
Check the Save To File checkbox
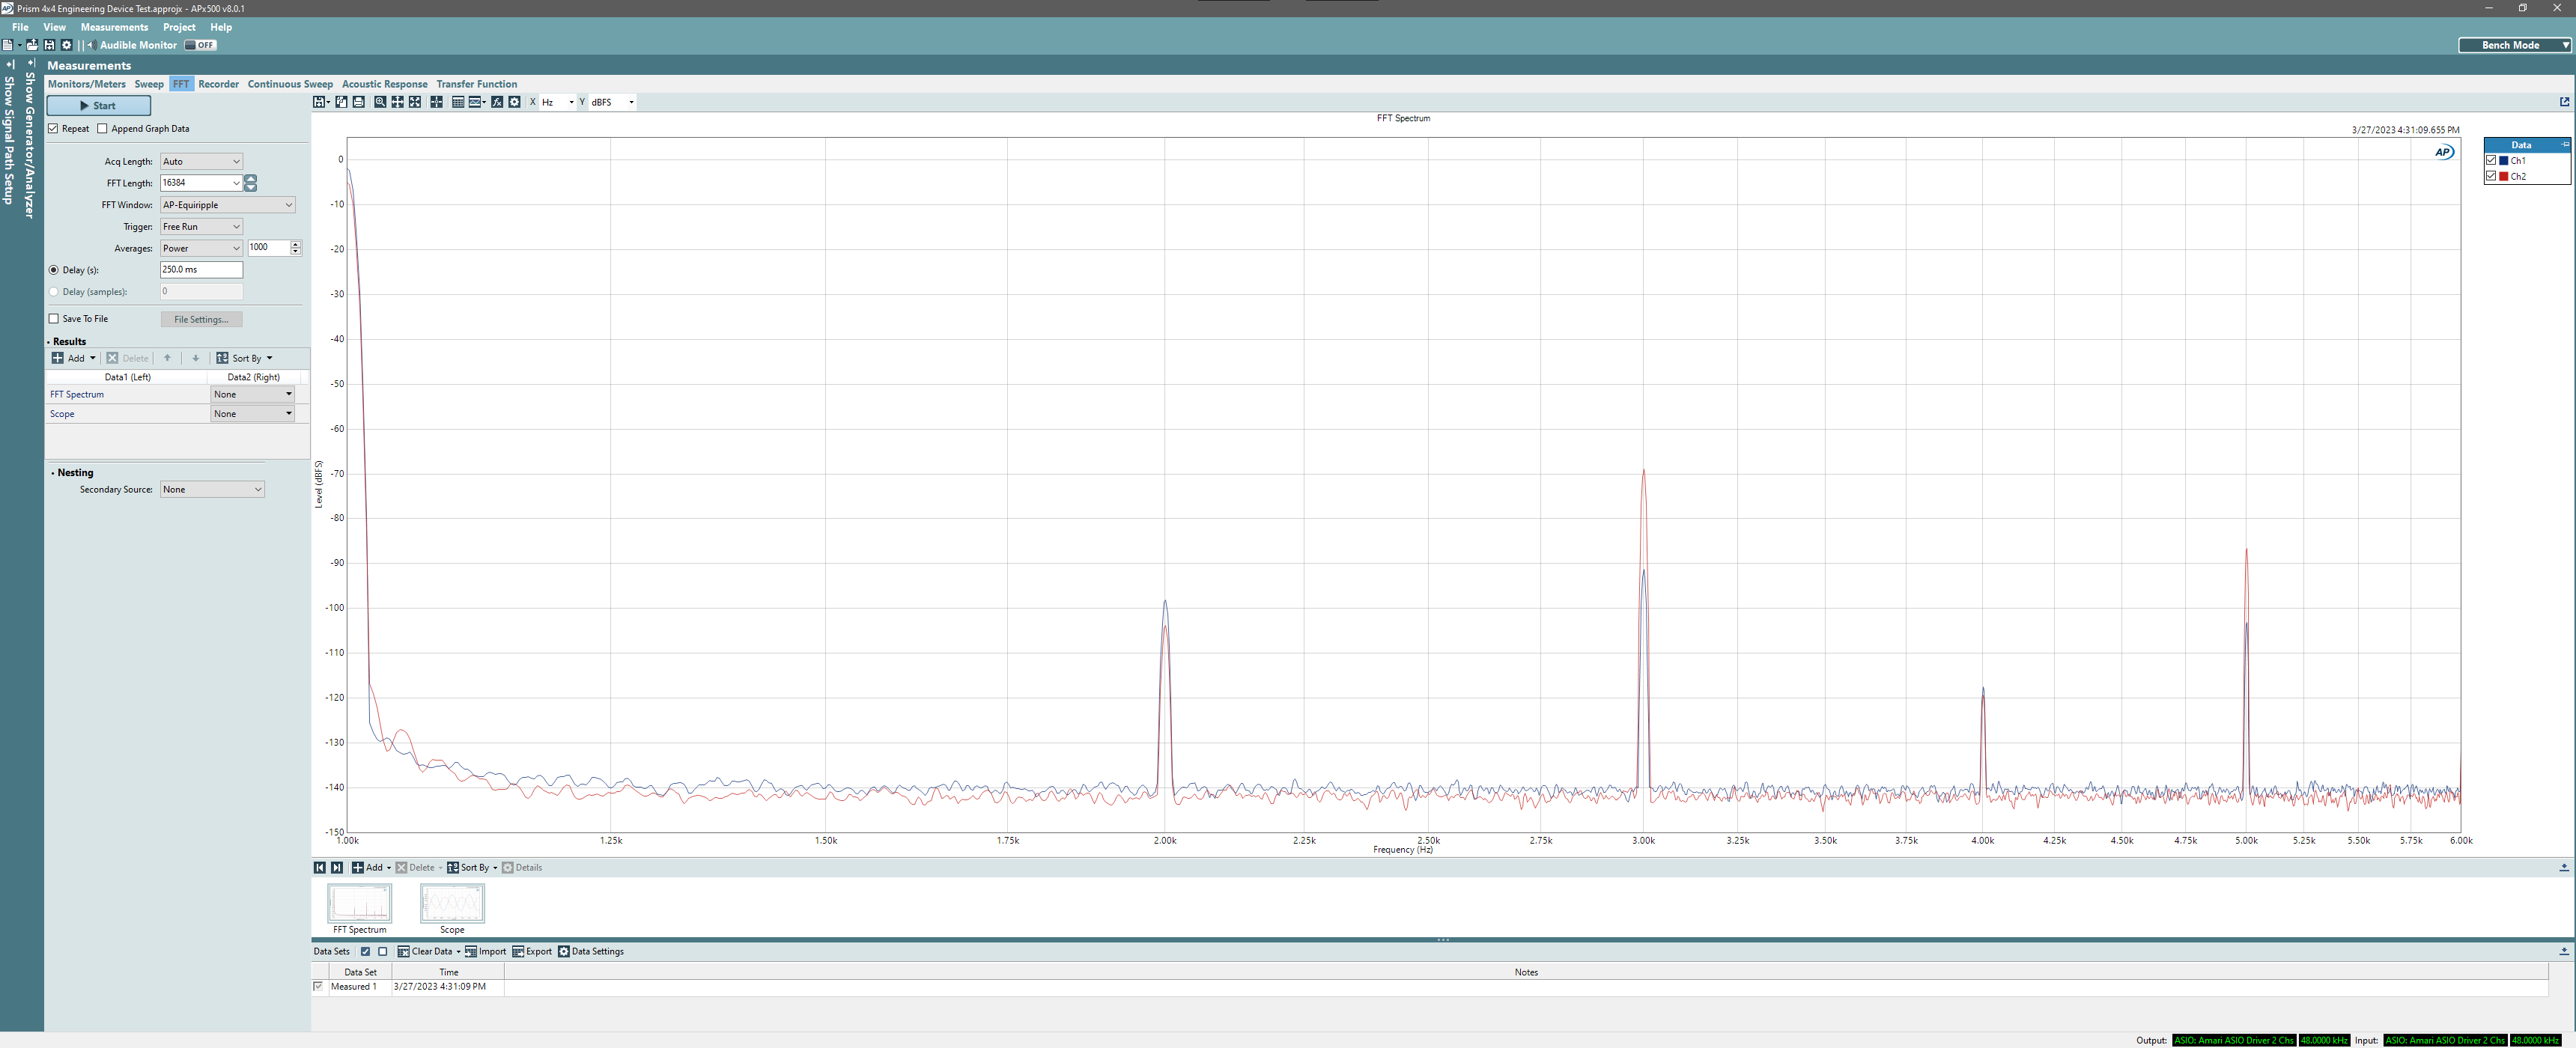(x=54, y=319)
